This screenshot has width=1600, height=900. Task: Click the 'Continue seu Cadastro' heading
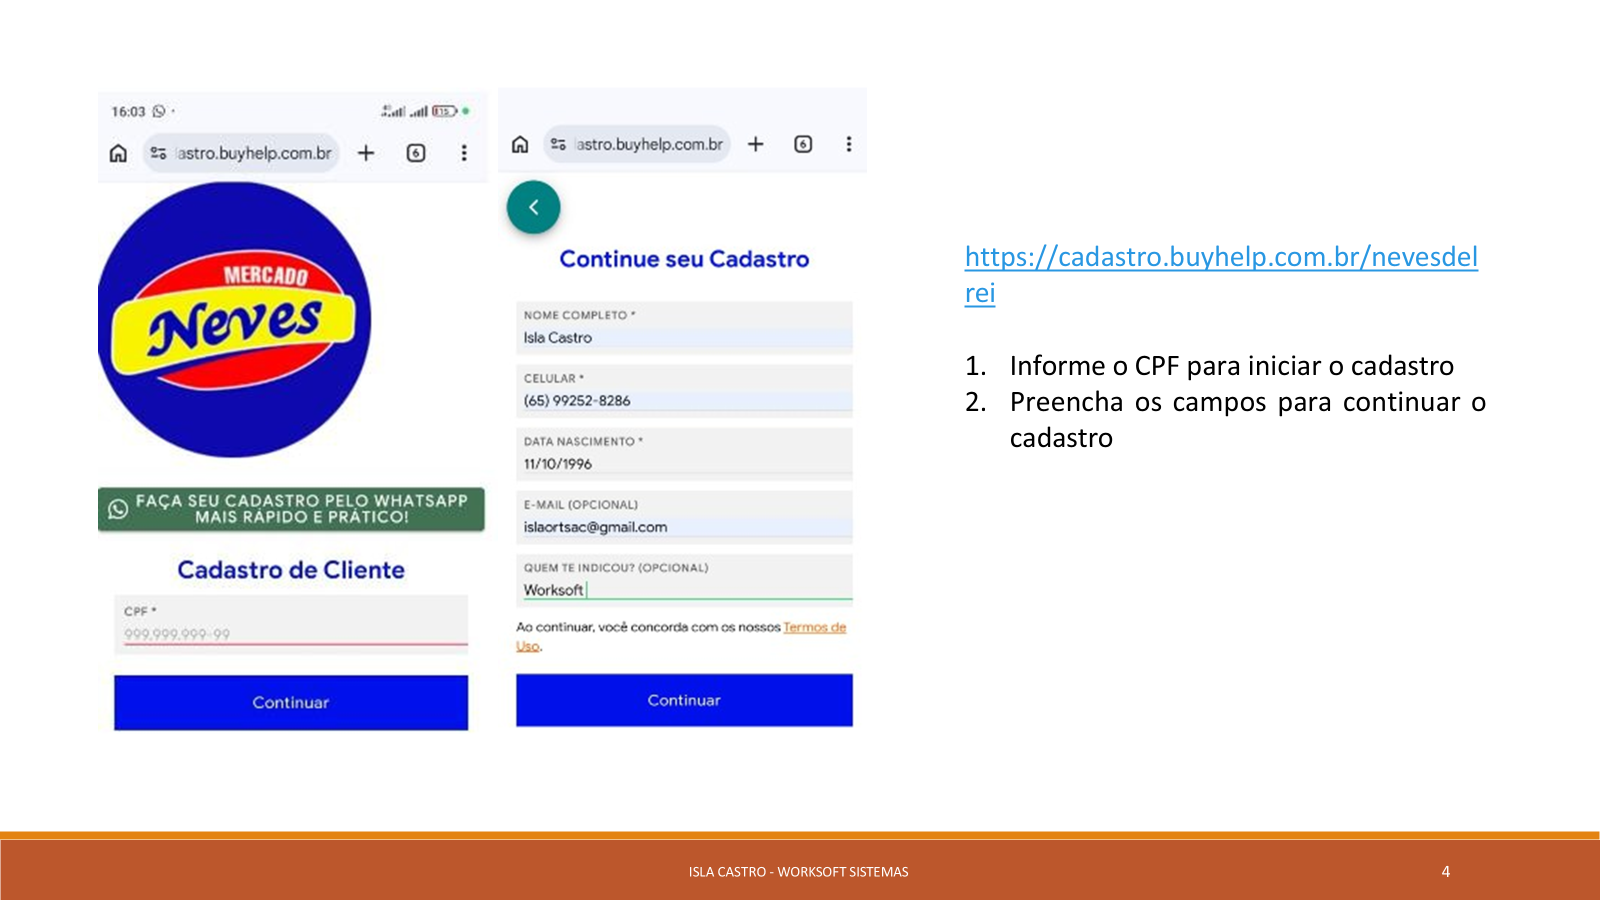coord(684,259)
